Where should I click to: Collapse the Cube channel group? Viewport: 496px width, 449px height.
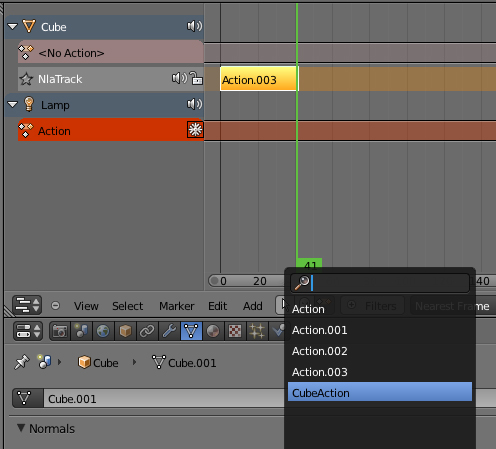pos(12,26)
